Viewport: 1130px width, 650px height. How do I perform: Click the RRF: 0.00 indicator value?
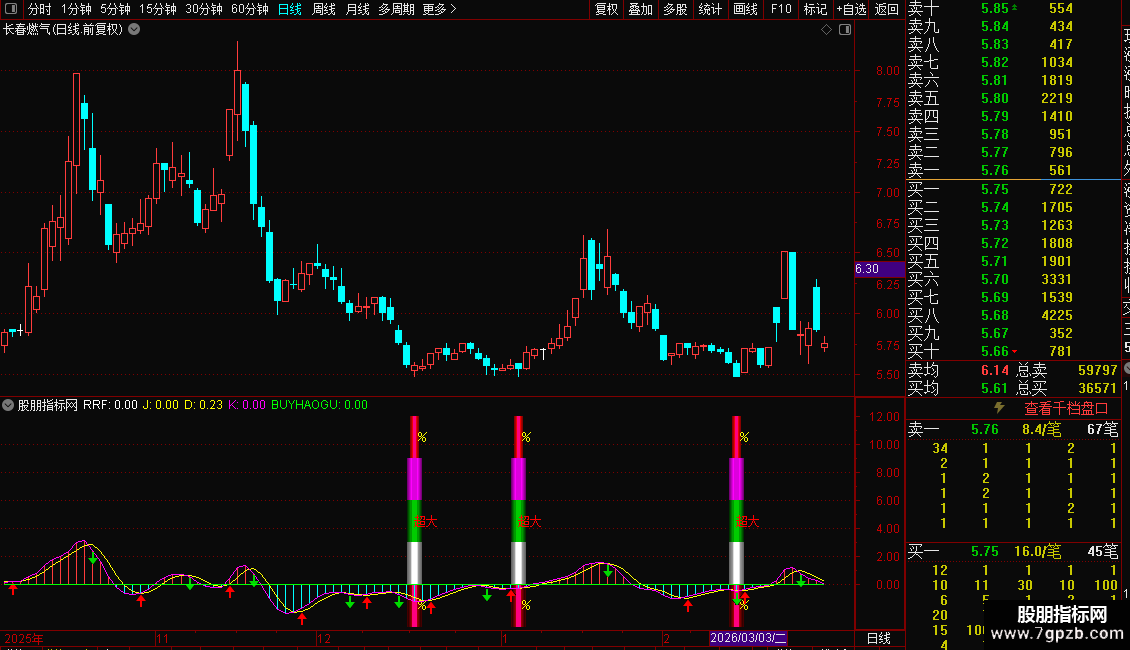point(110,405)
